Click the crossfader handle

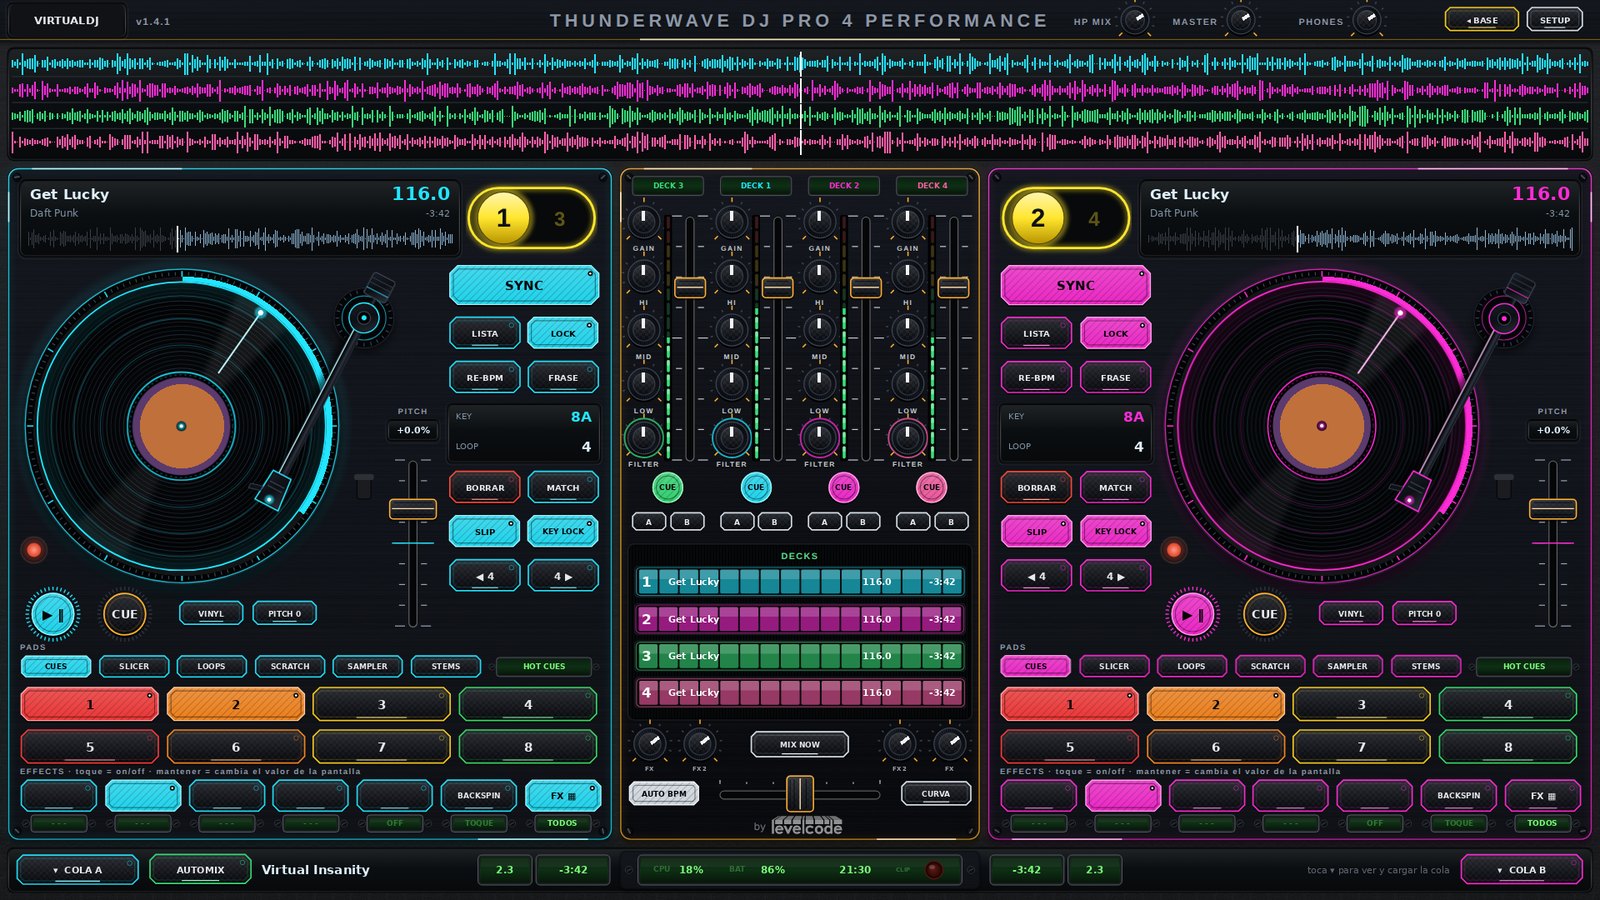click(800, 794)
